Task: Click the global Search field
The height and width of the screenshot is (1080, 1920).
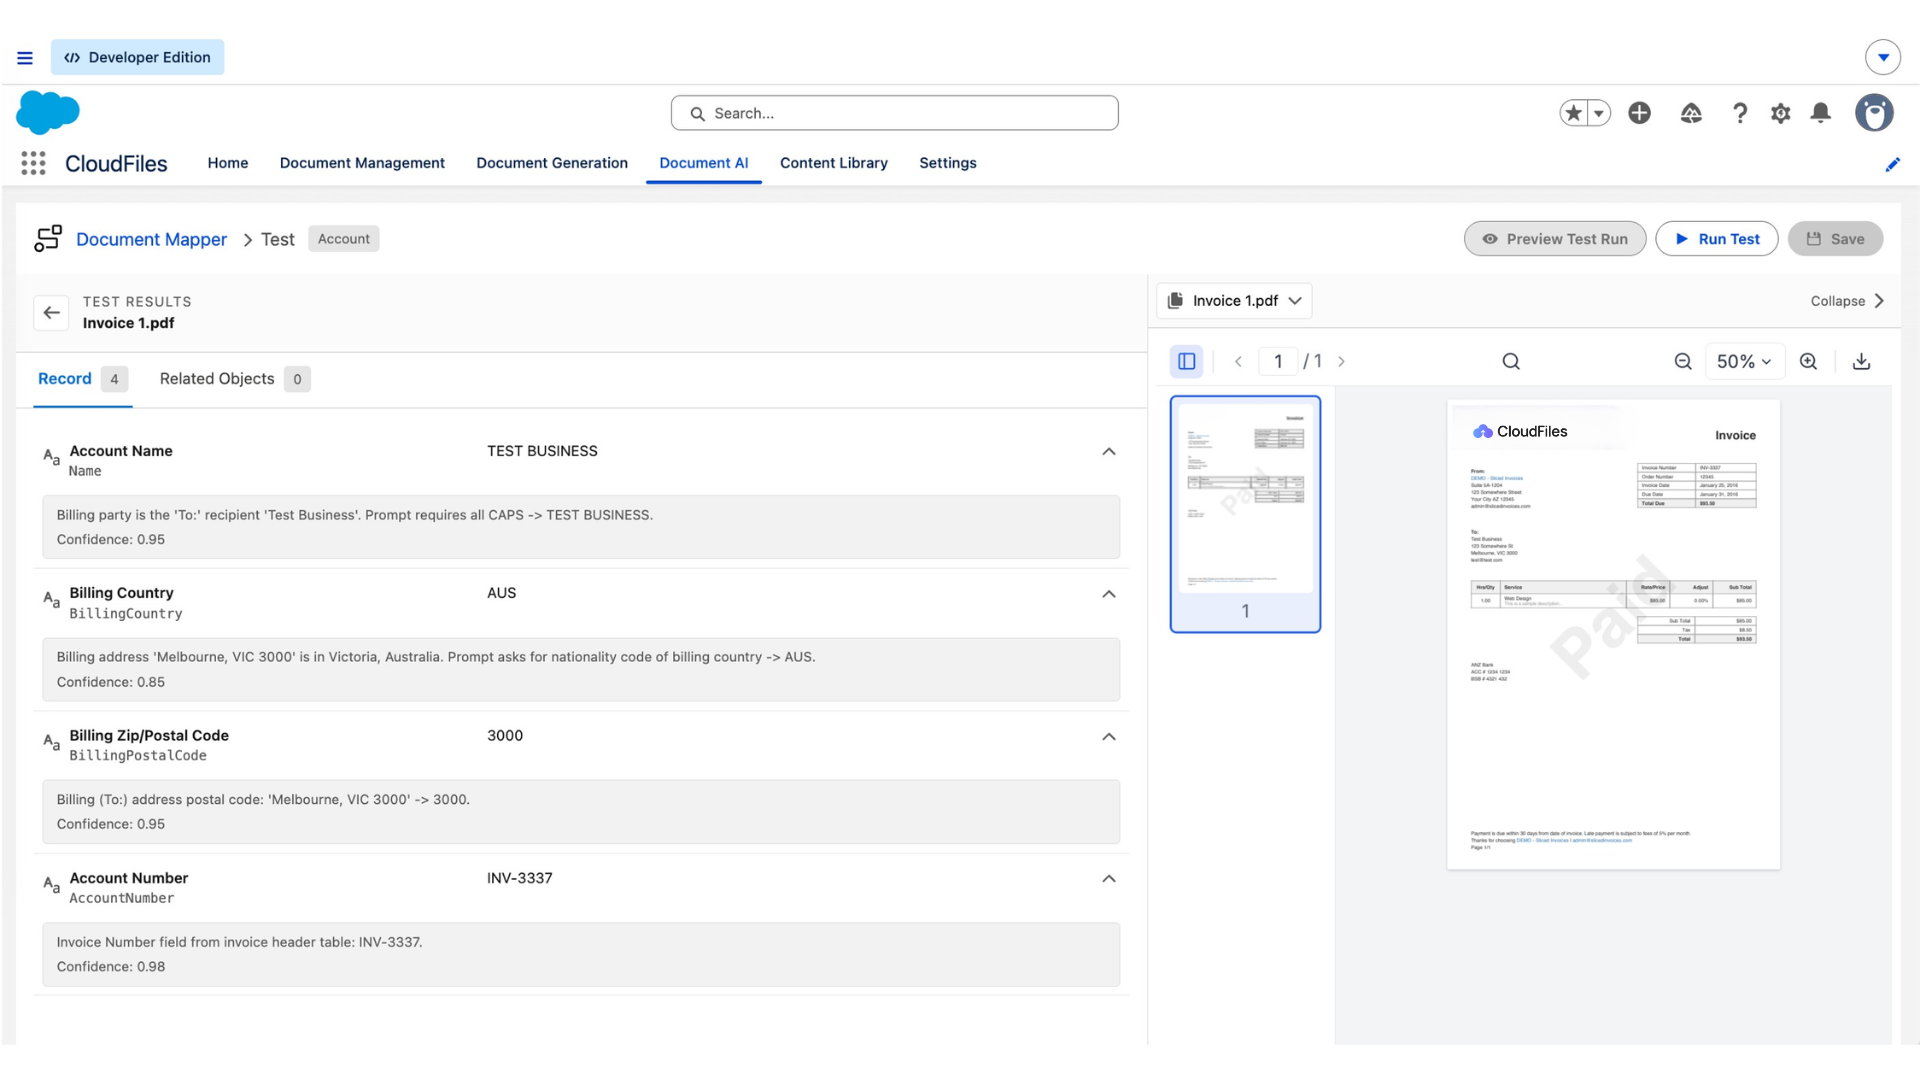Action: 895,113
